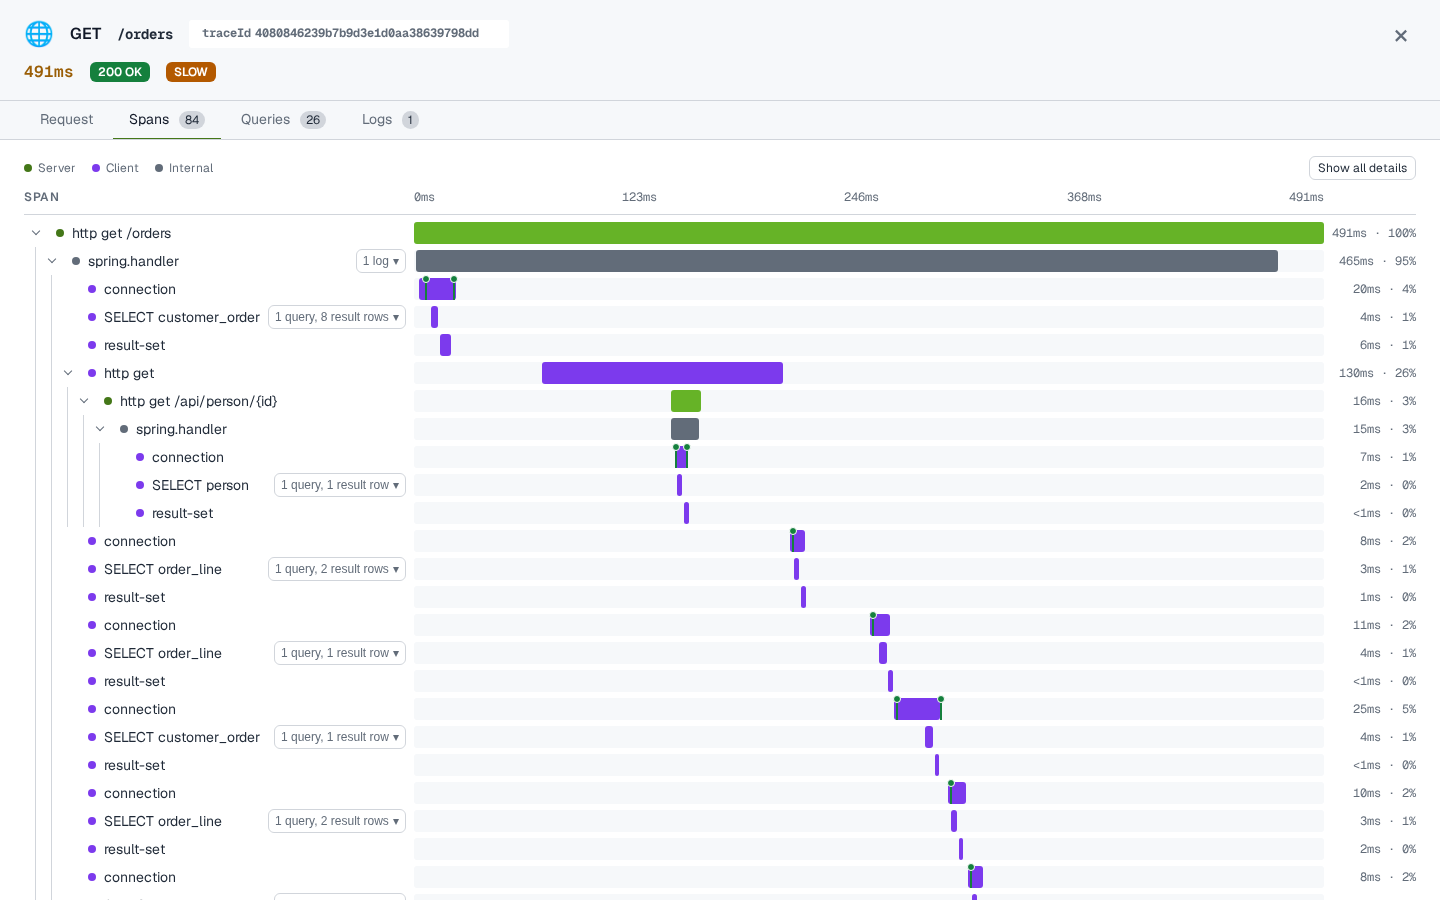Viewport: 1440px width, 900px height.
Task: Expand the SELECT person query details dropdown
Action: coord(340,485)
